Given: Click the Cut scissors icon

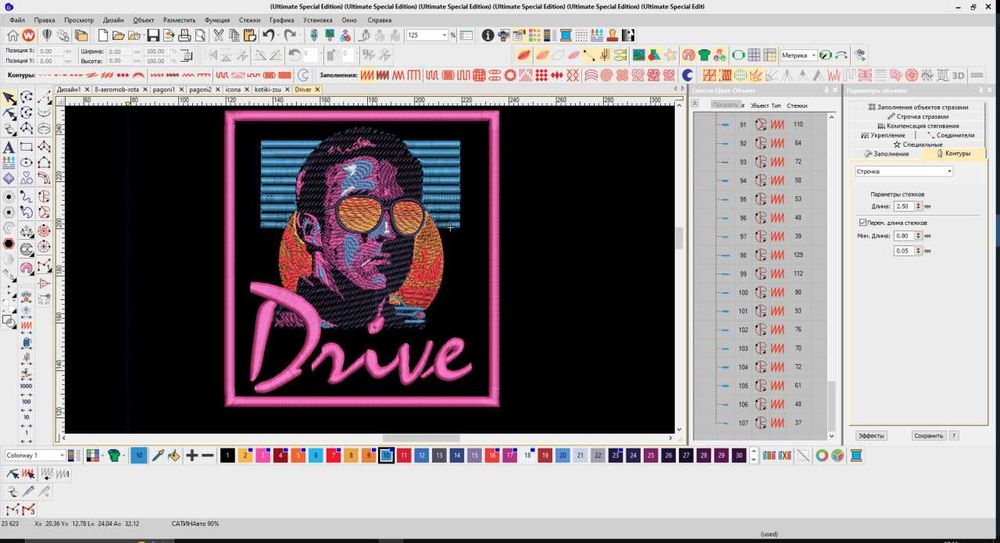Looking at the screenshot, I should 218,36.
